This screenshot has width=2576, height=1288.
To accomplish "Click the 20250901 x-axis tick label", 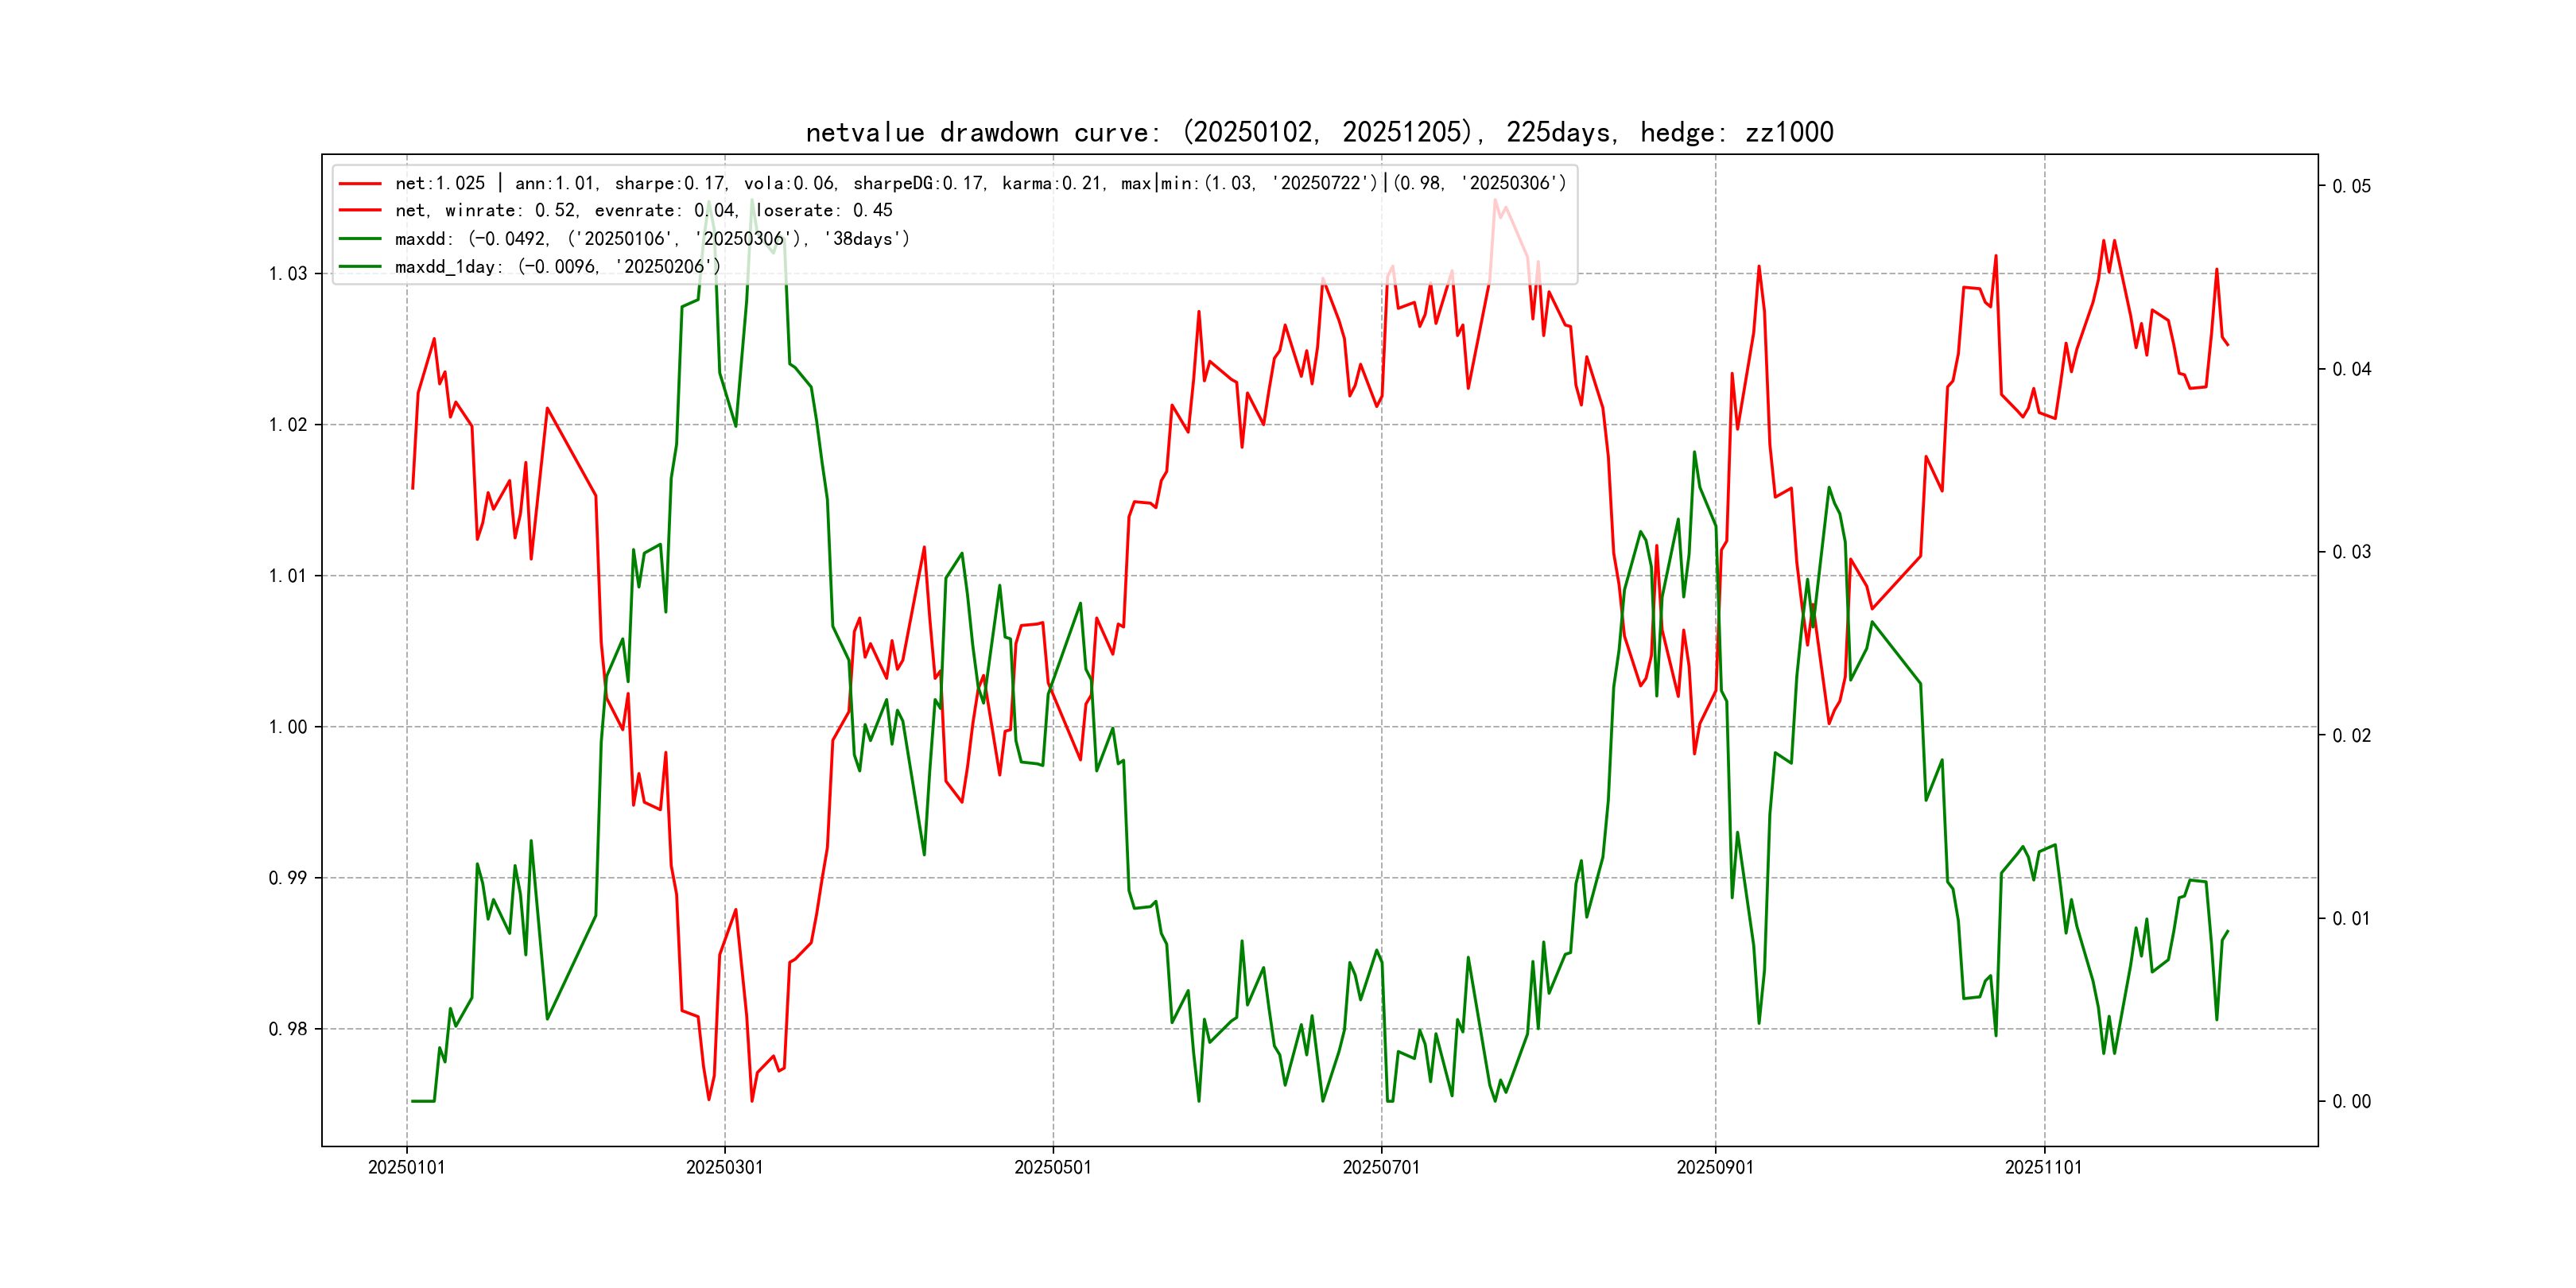I will [1714, 1167].
